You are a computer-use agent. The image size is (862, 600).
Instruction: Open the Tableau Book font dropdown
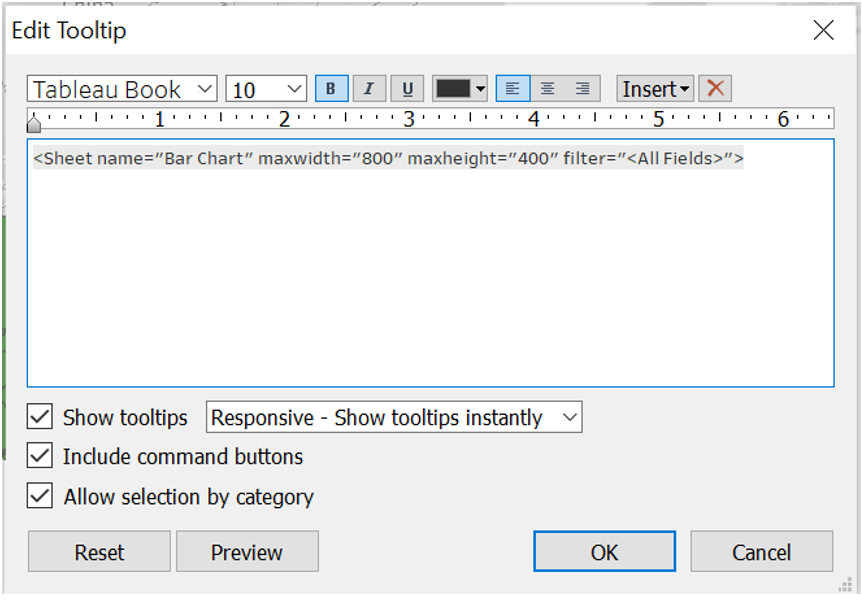tap(121, 89)
